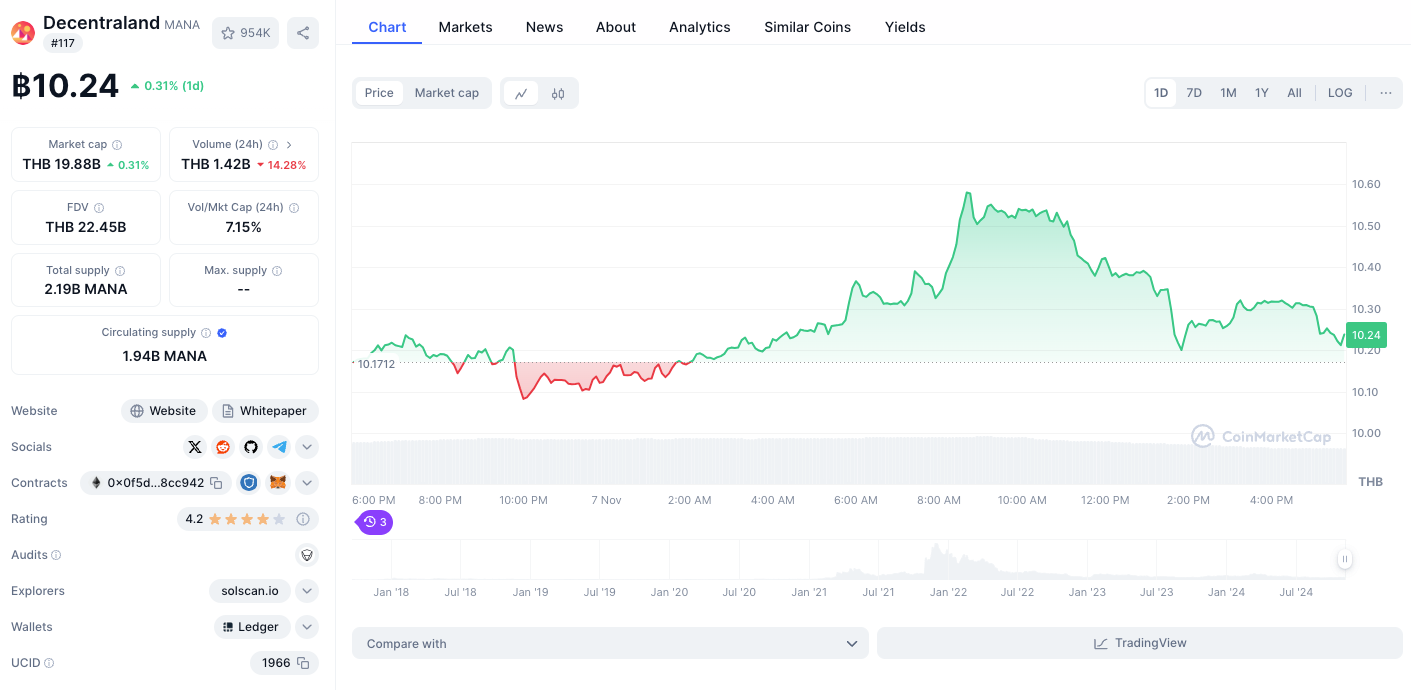
Task: Click the #117 rank badge
Action: [63, 43]
